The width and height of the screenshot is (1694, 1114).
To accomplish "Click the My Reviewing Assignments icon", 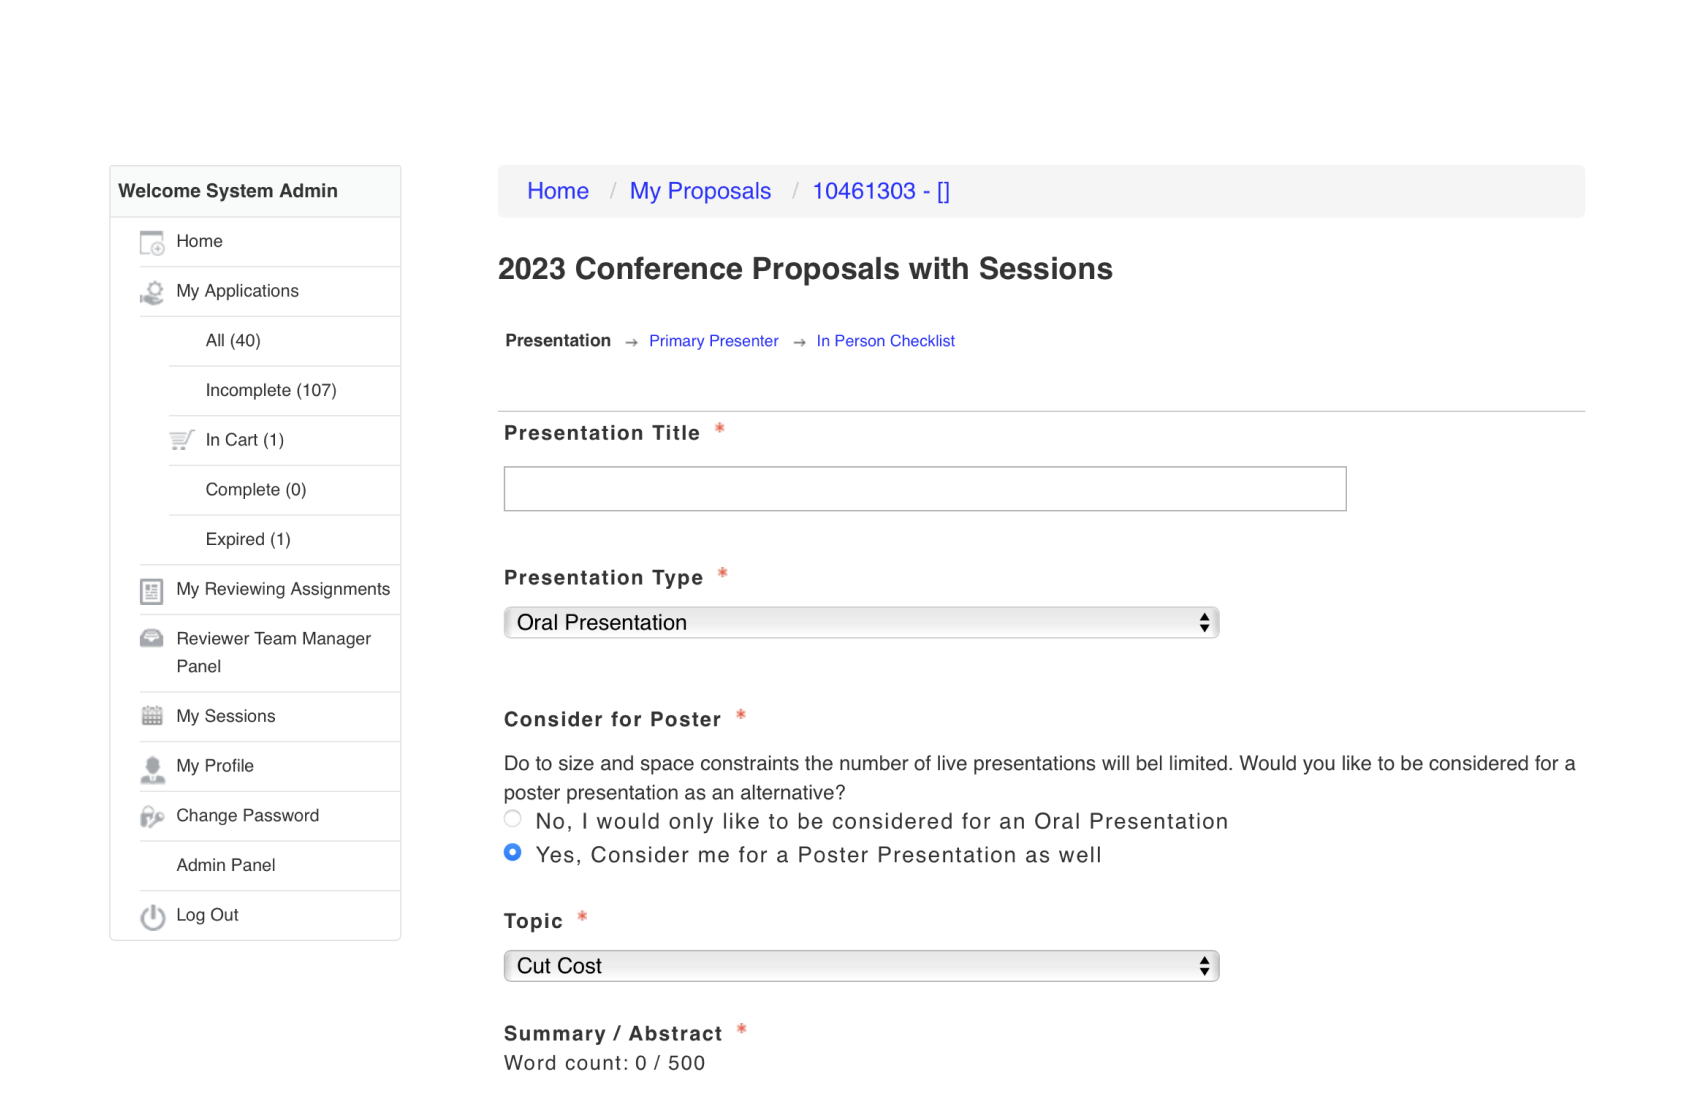I will pos(152,591).
